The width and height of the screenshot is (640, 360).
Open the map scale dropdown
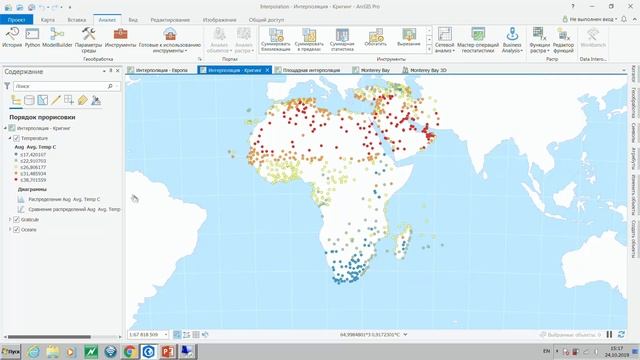coord(166,335)
